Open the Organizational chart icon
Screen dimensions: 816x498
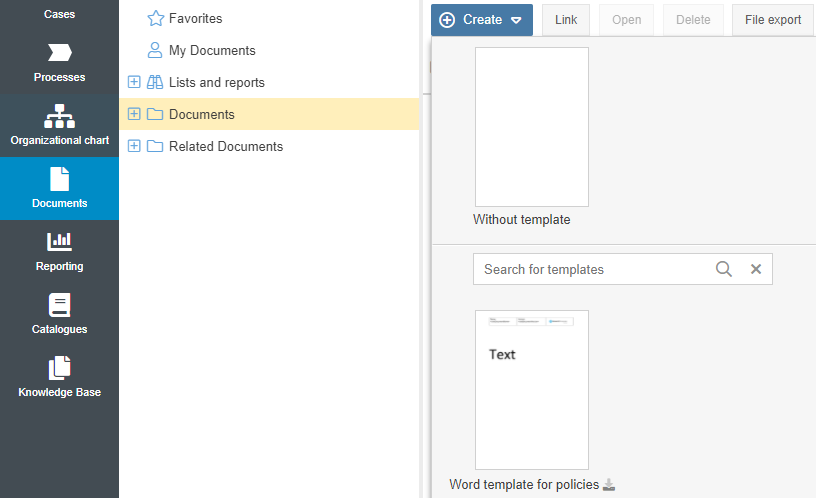pyautogui.click(x=59, y=116)
